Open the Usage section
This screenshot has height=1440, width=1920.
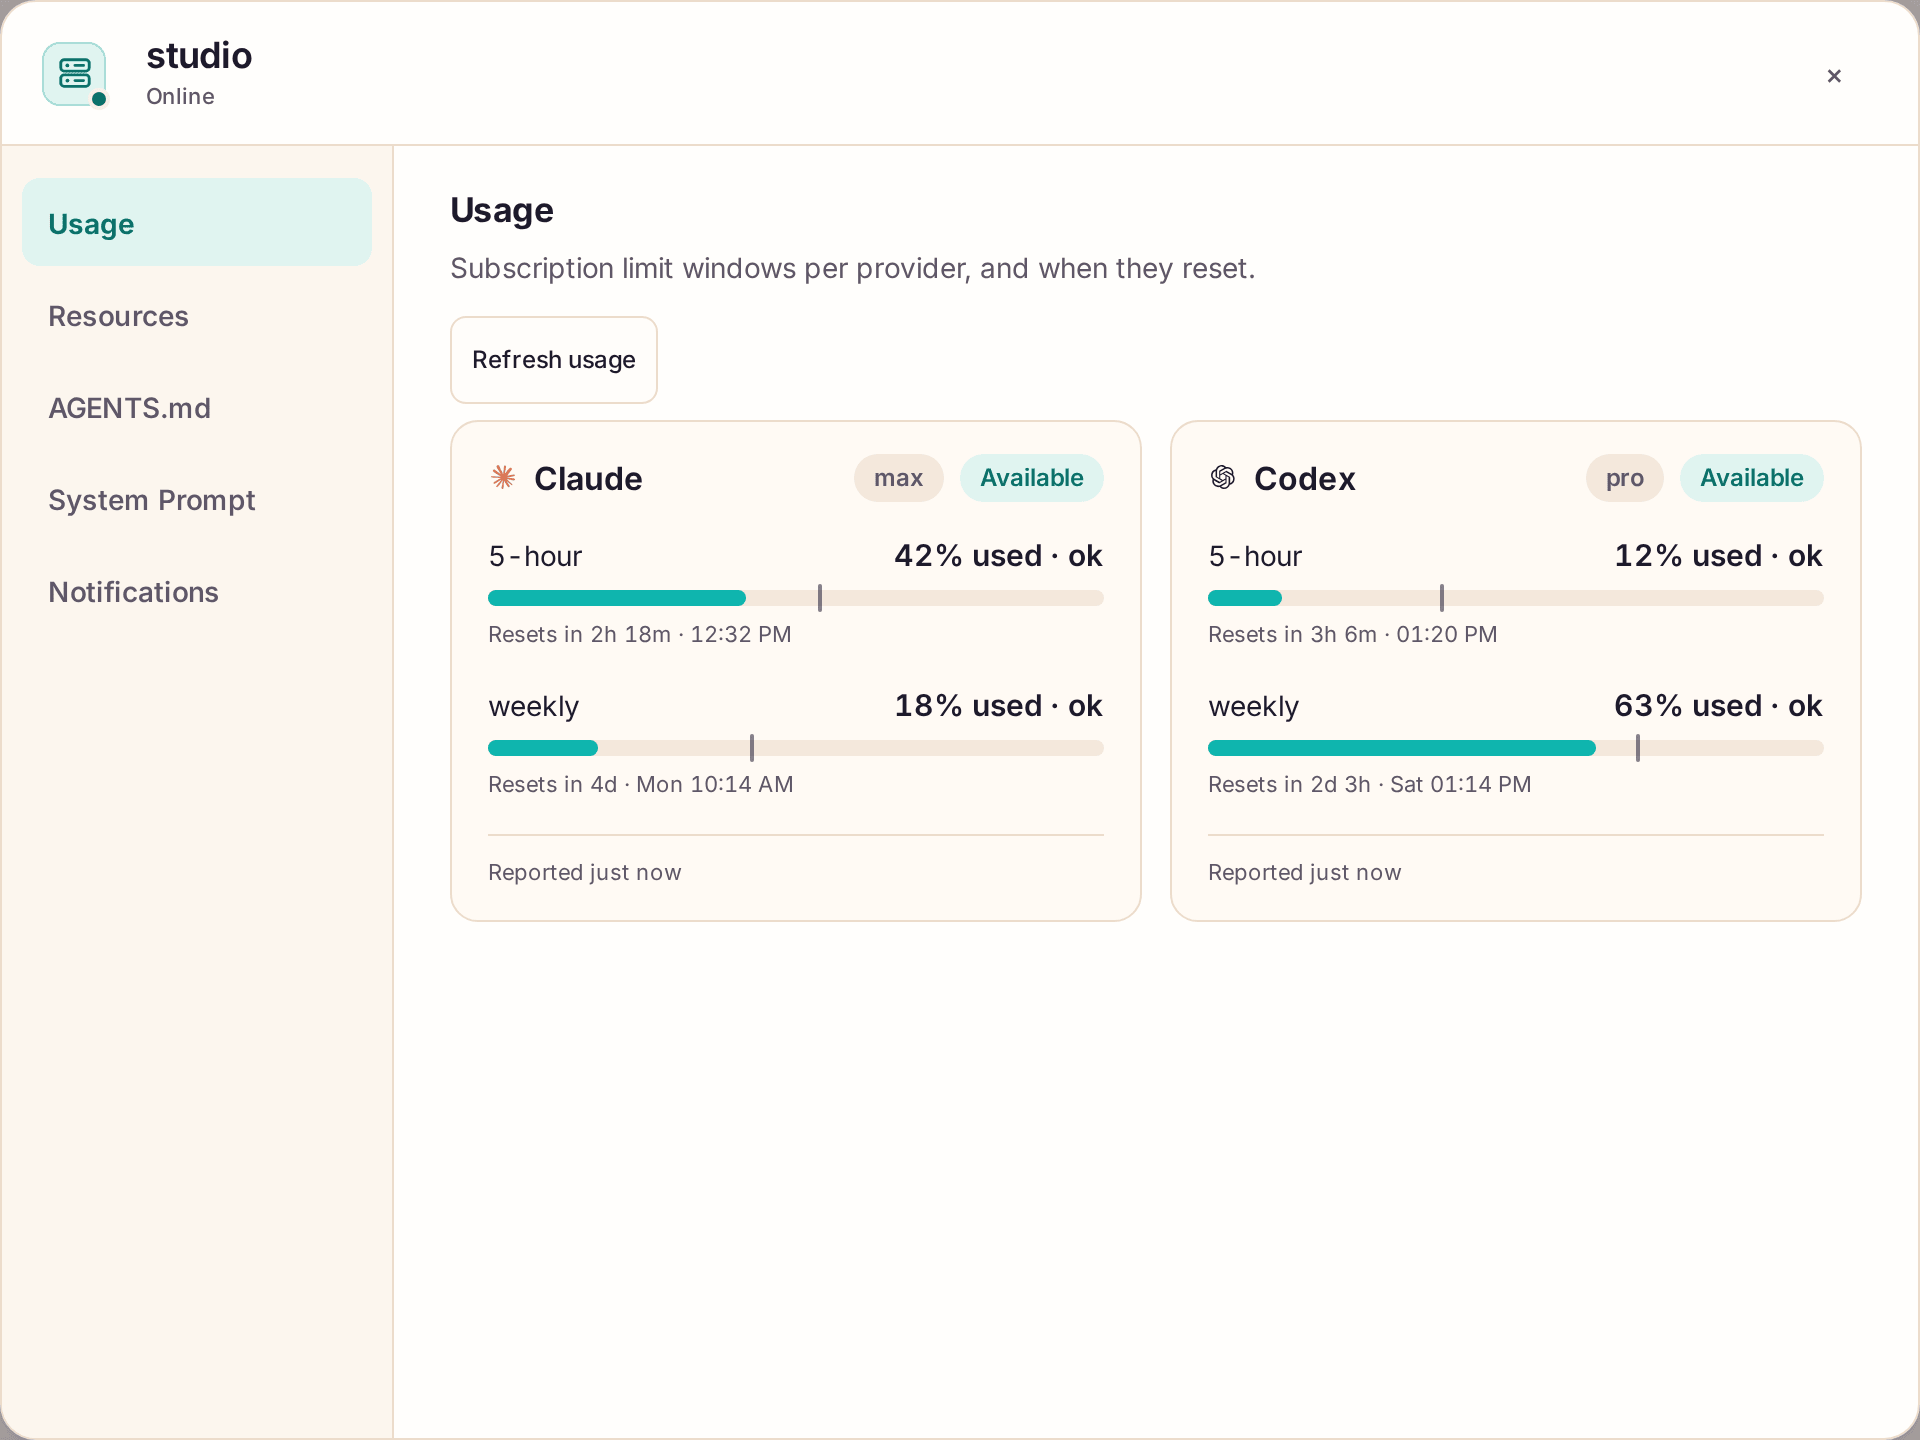tap(197, 223)
